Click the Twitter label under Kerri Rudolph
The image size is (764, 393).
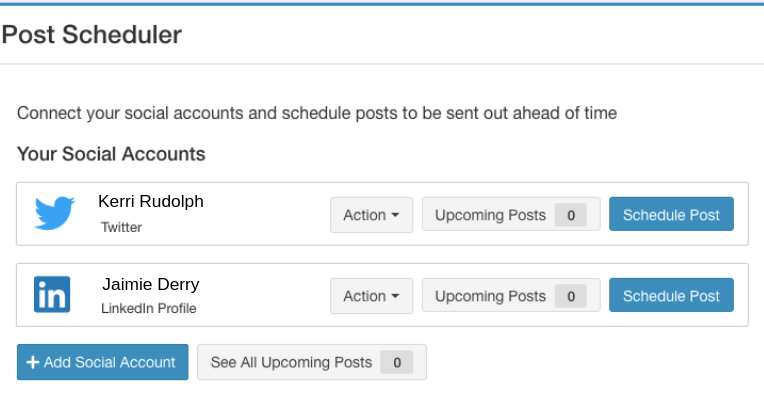[x=121, y=227]
